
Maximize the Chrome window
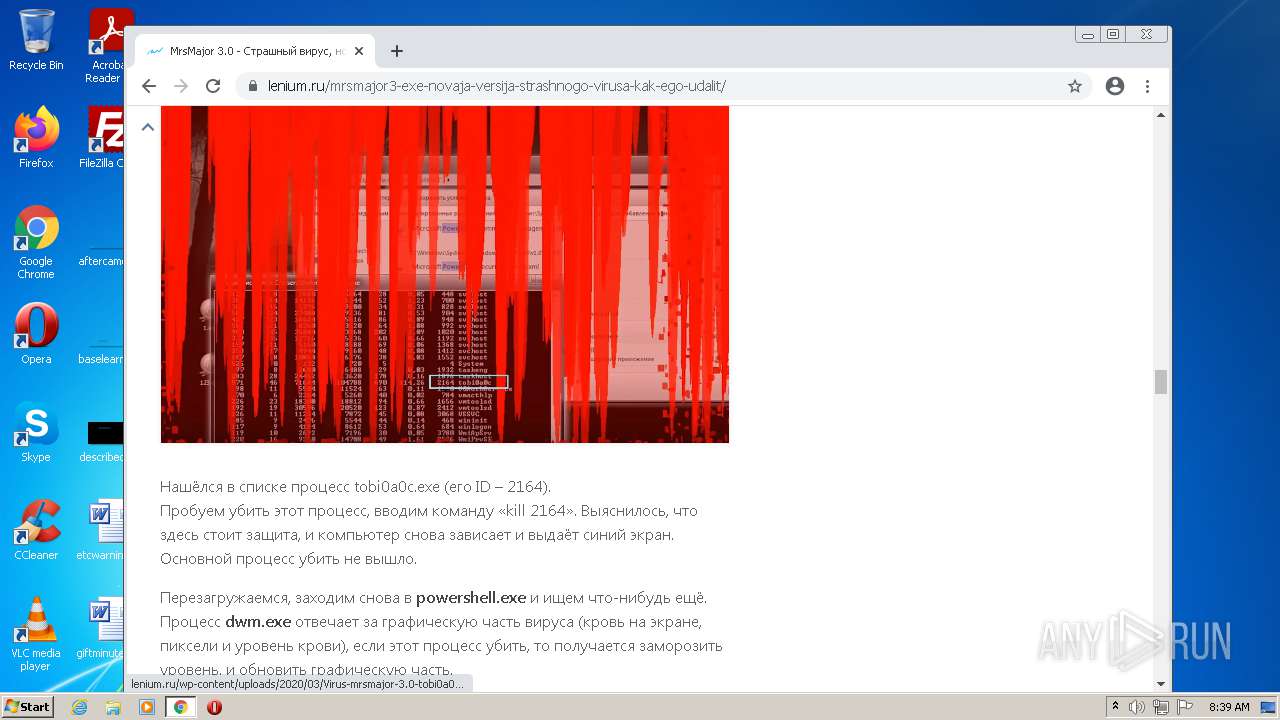(1113, 34)
